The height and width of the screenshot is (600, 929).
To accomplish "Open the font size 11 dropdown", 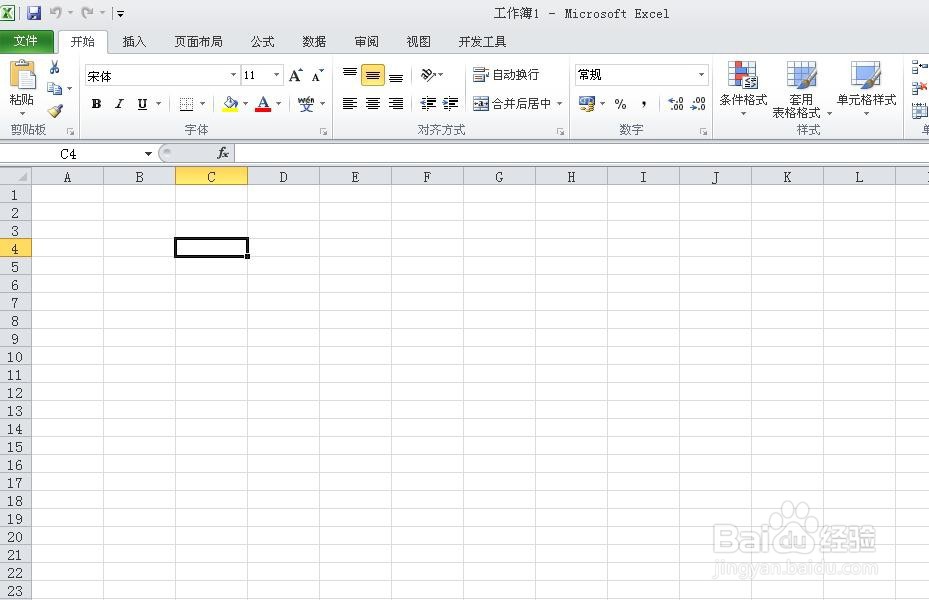I will (x=276, y=75).
